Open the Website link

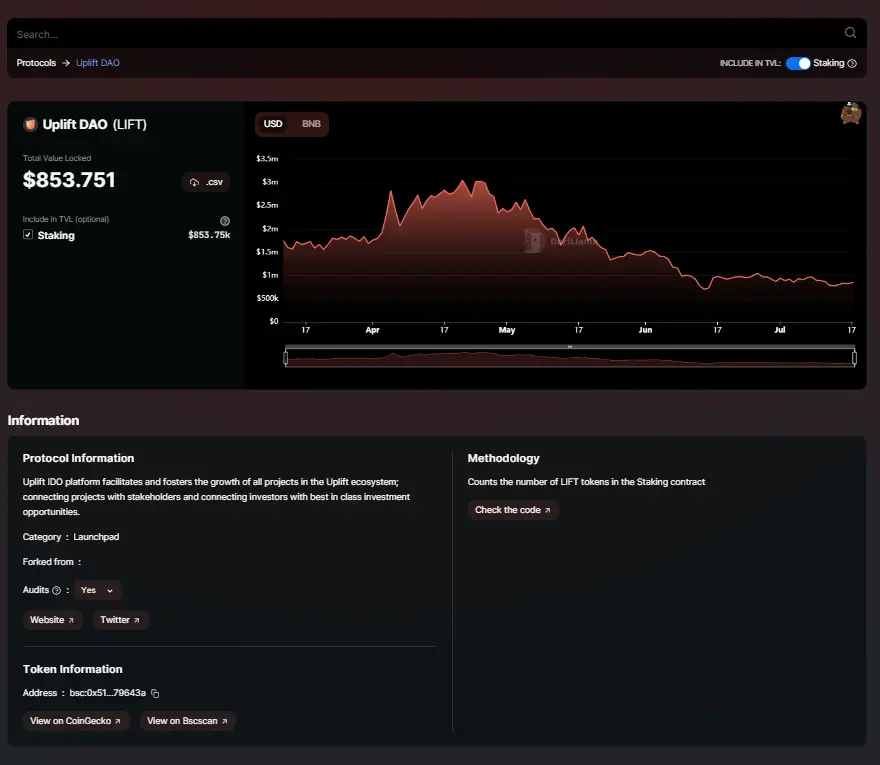pyautogui.click(x=52, y=620)
